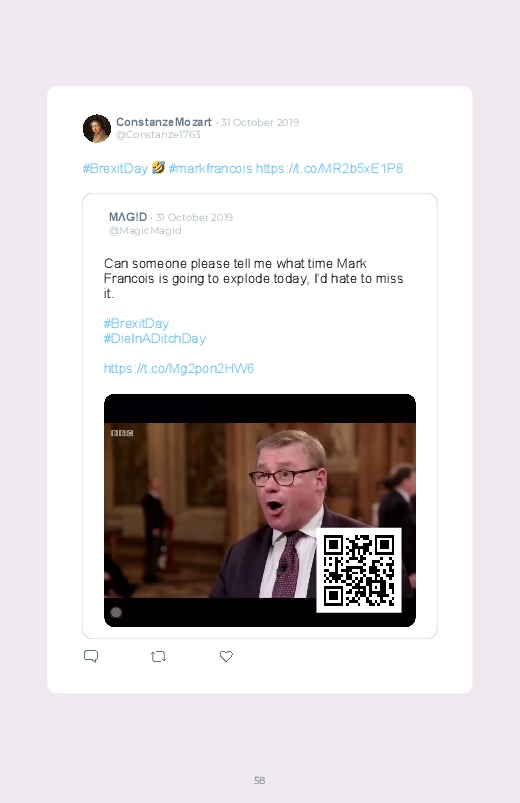Open ConstanzeMozart's profile avatar
Viewport: 520px width, 803px height.
(x=97, y=128)
